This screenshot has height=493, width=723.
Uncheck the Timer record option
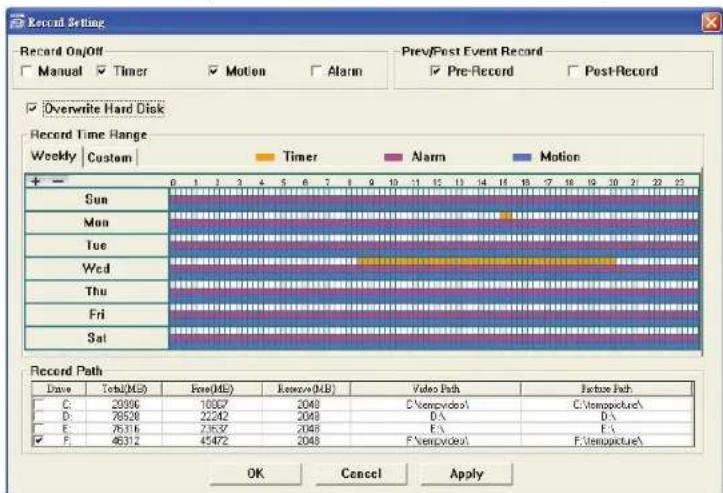tap(102, 71)
